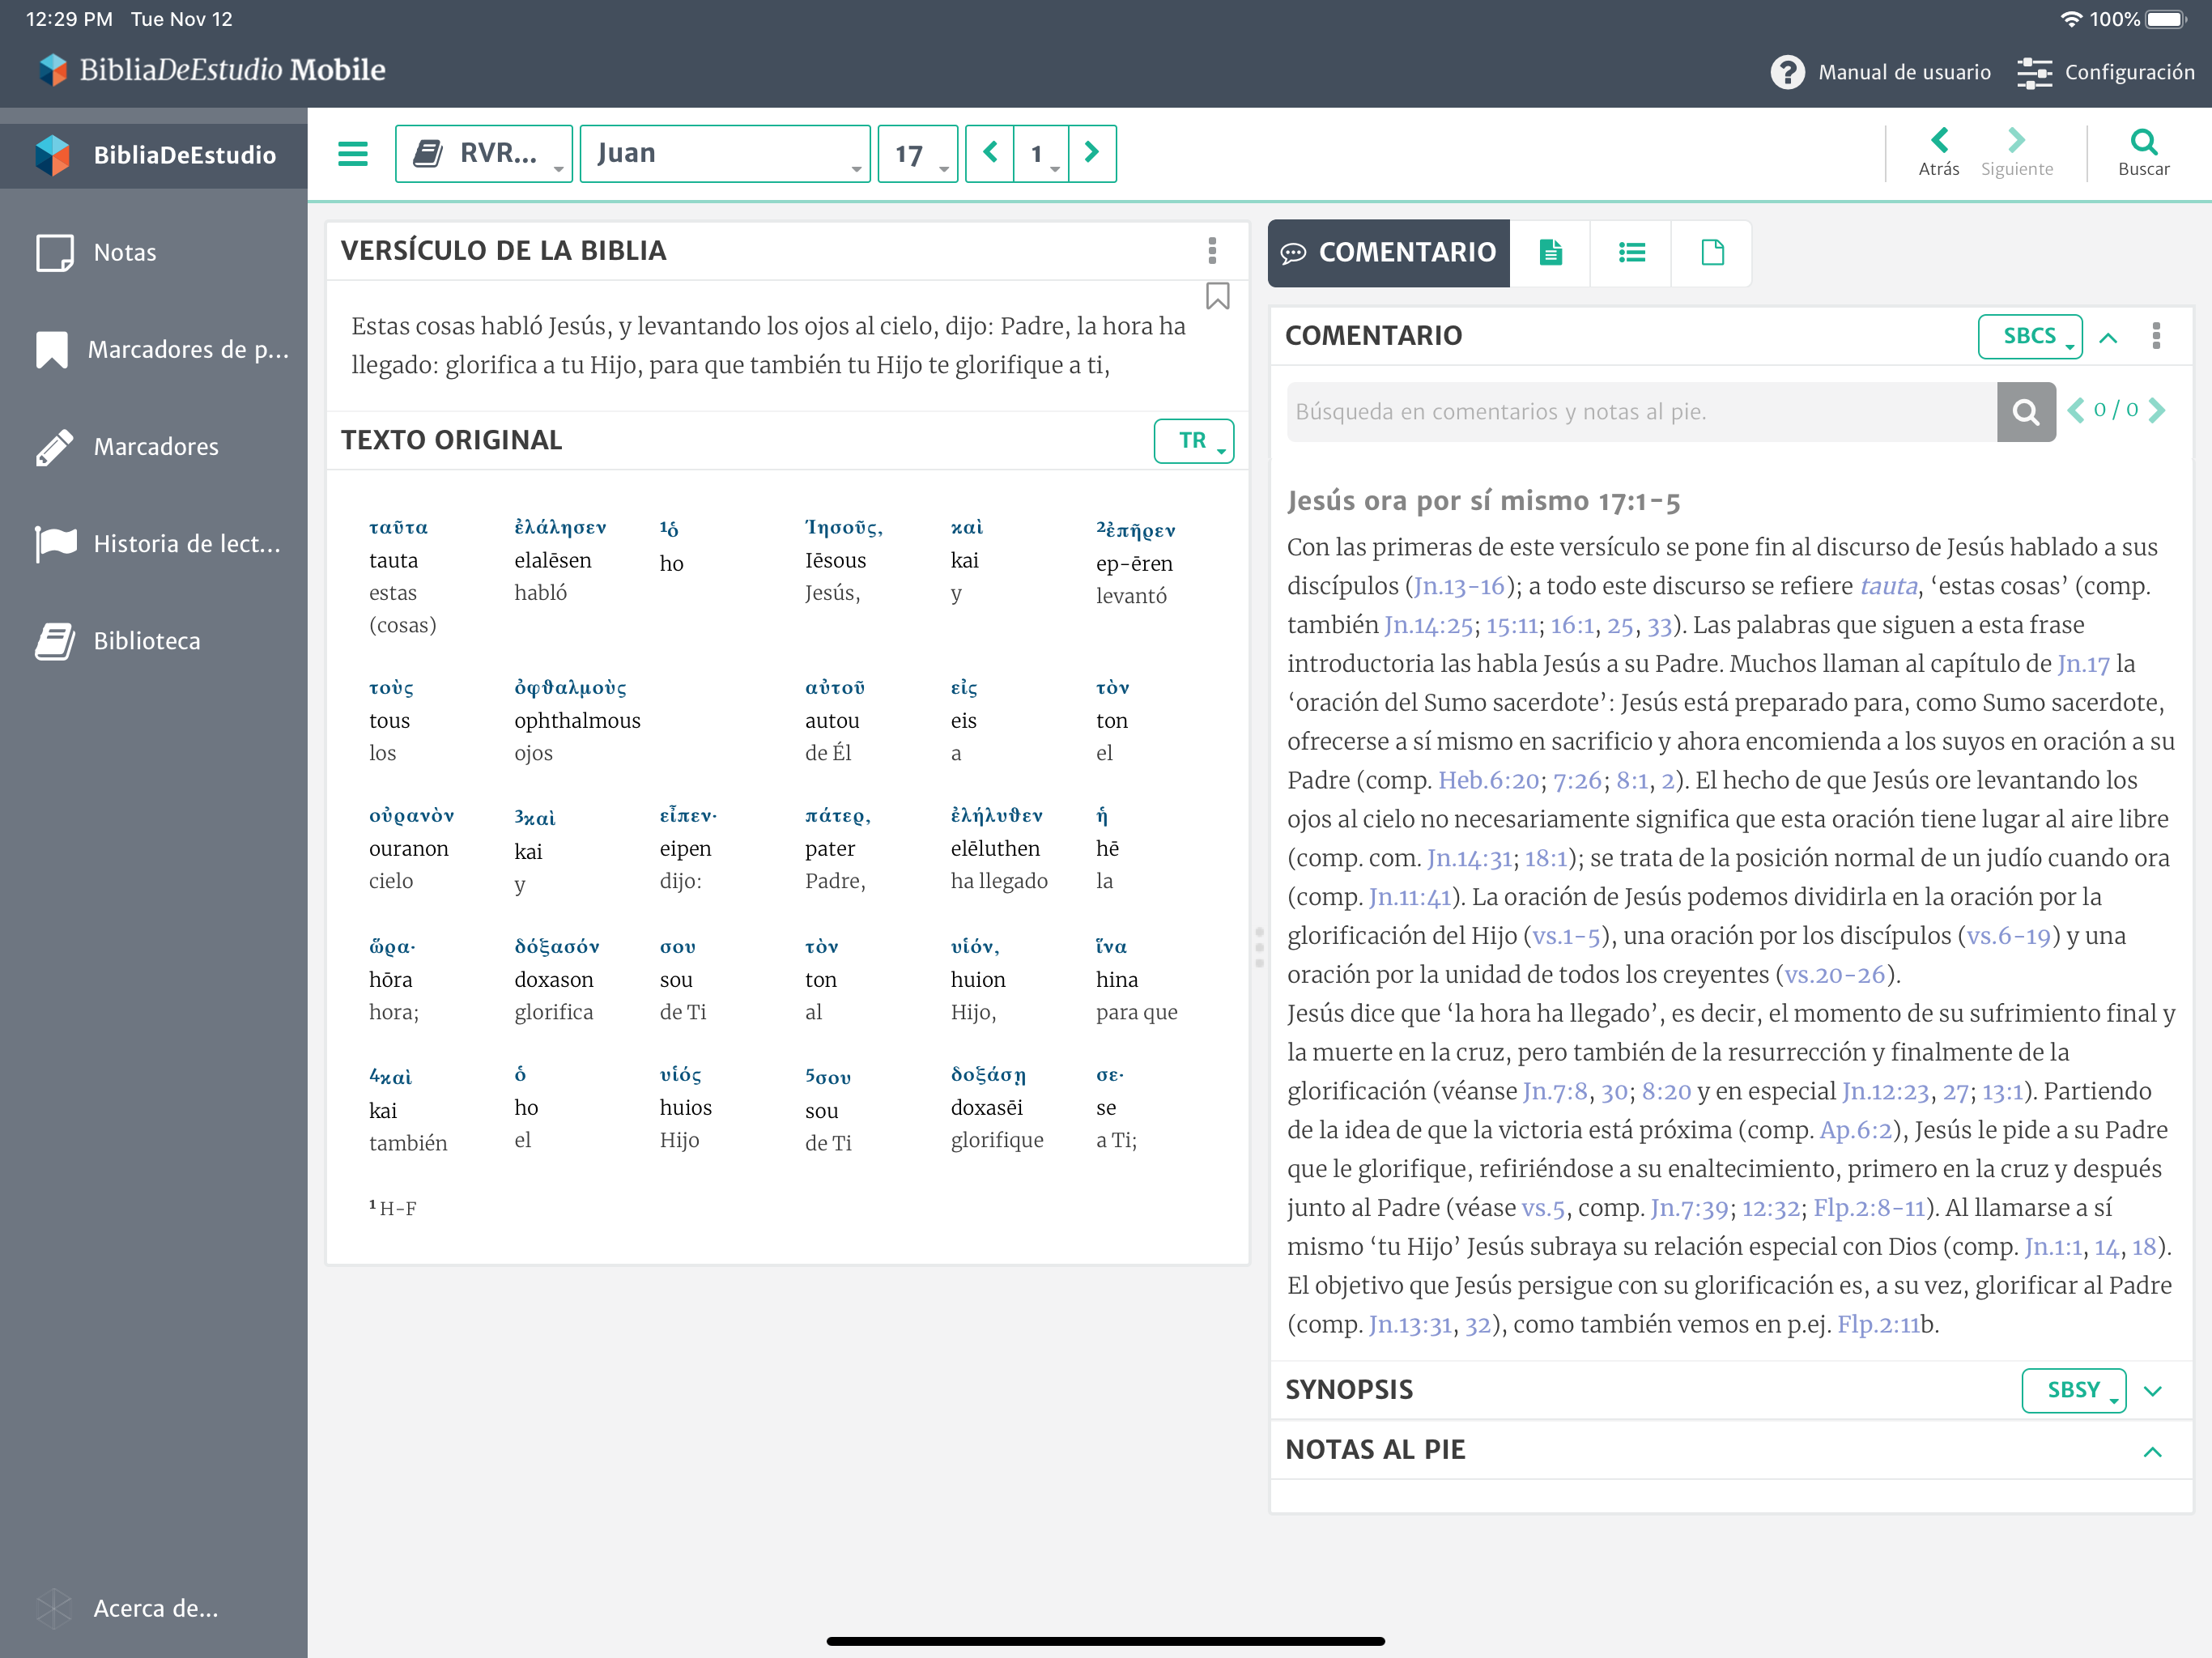Switch to blank page tab
Viewport: 2212px width, 1658px height.
click(1712, 253)
